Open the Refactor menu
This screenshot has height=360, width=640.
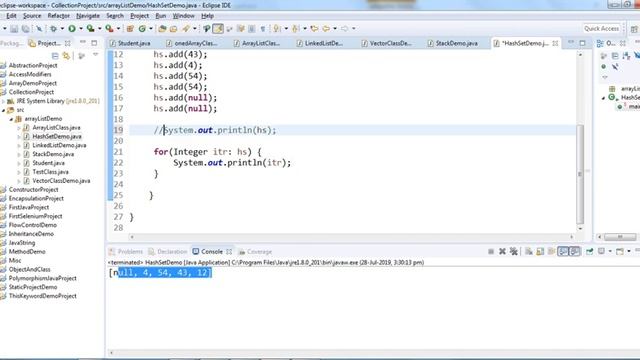pyautogui.click(x=58, y=16)
